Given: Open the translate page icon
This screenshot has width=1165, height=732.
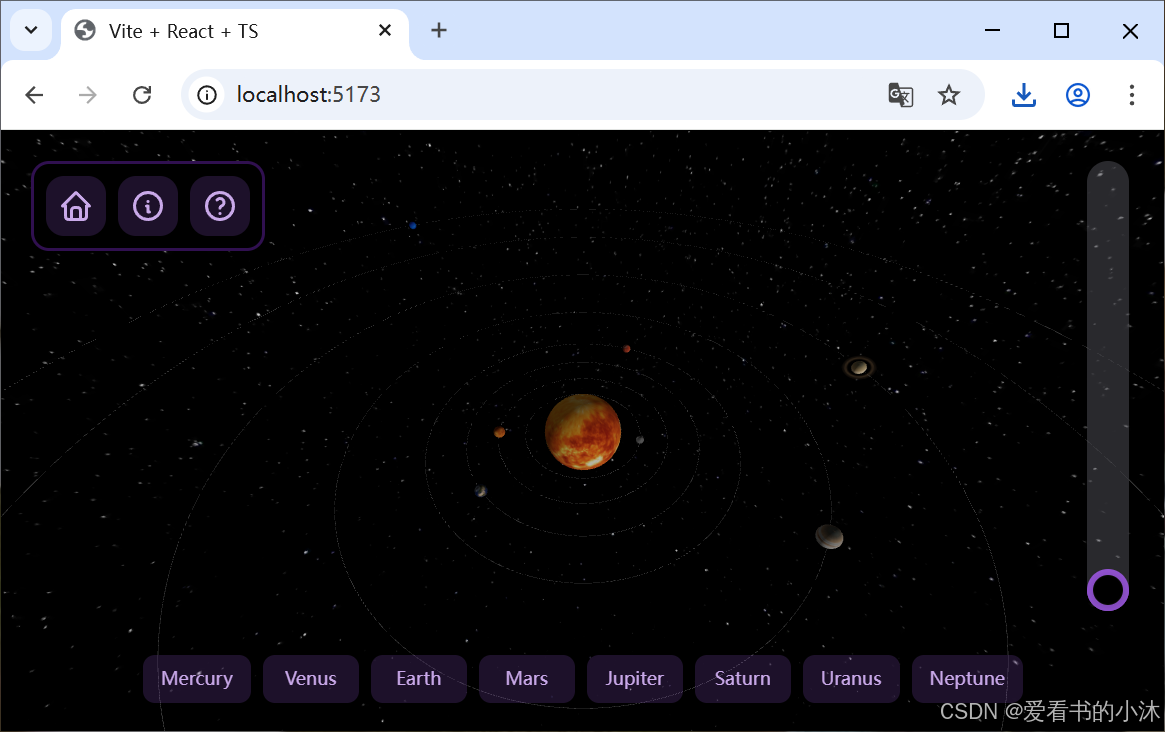Looking at the screenshot, I should (900, 95).
